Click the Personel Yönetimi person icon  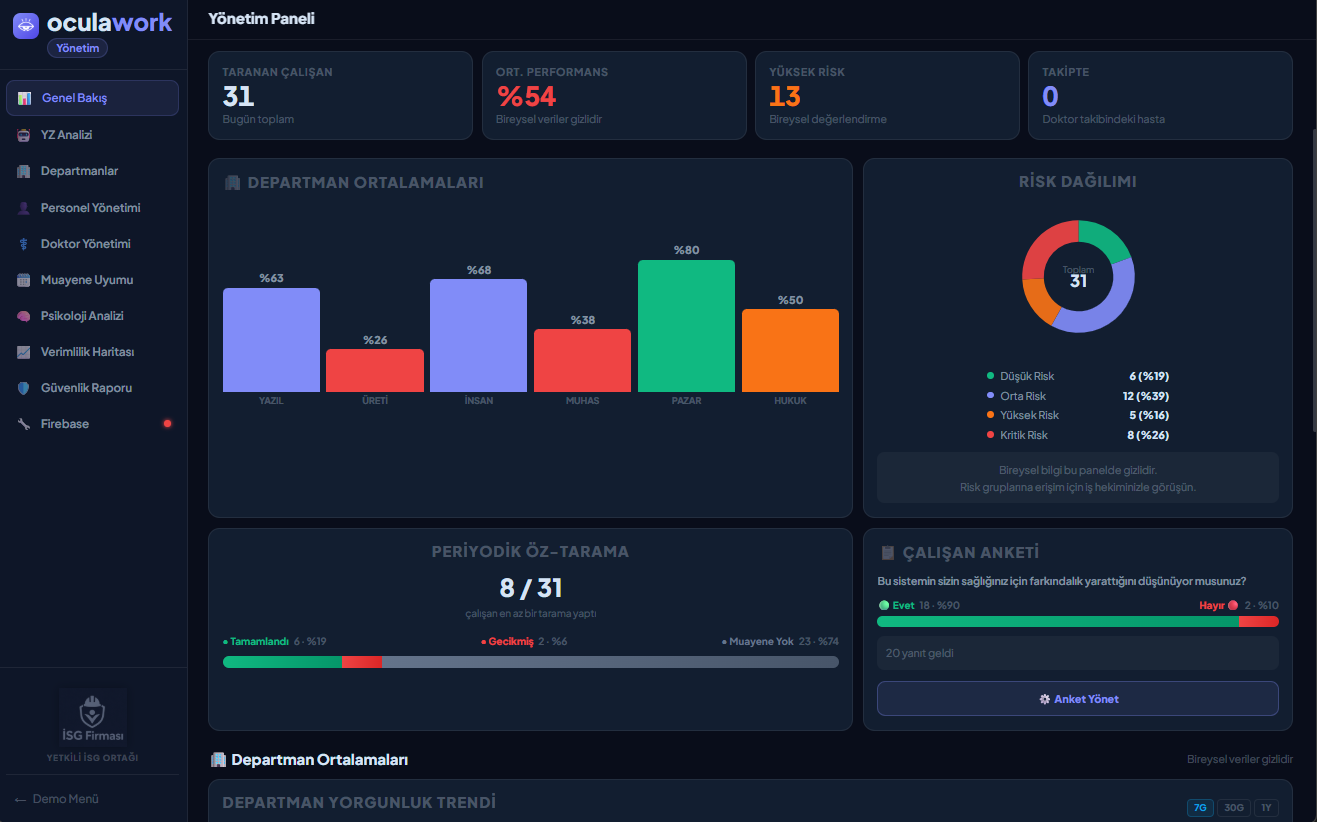(24, 208)
